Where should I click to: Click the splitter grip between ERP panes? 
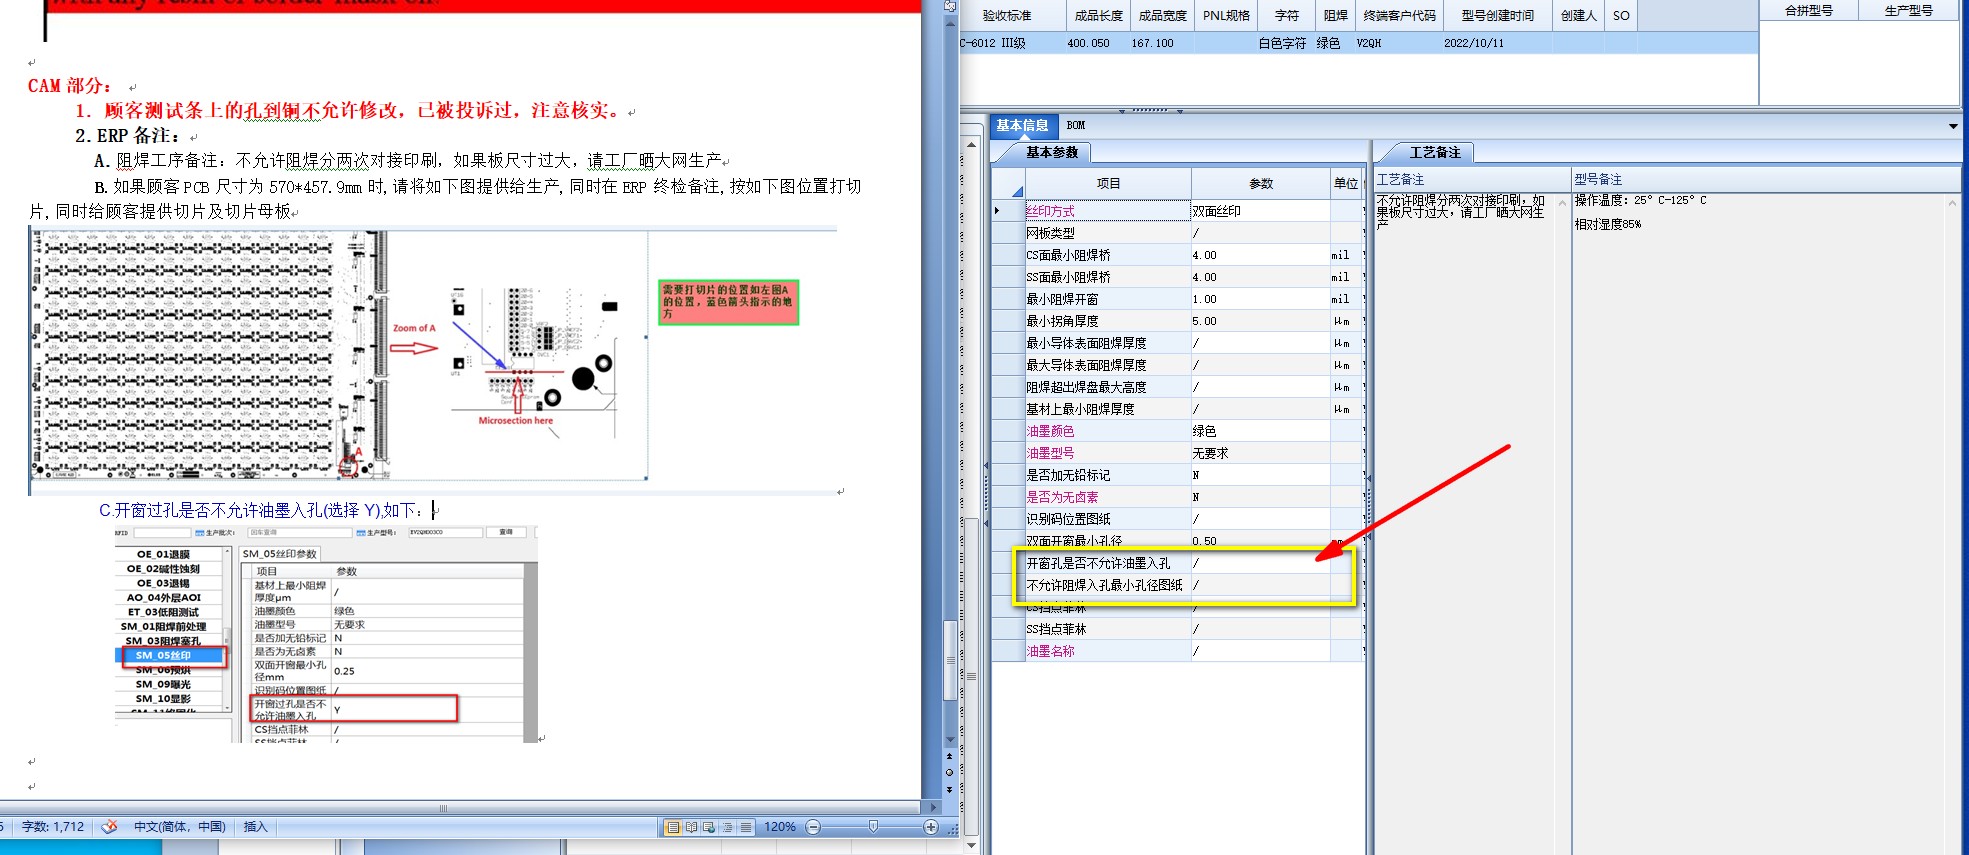pyautogui.click(x=1149, y=110)
